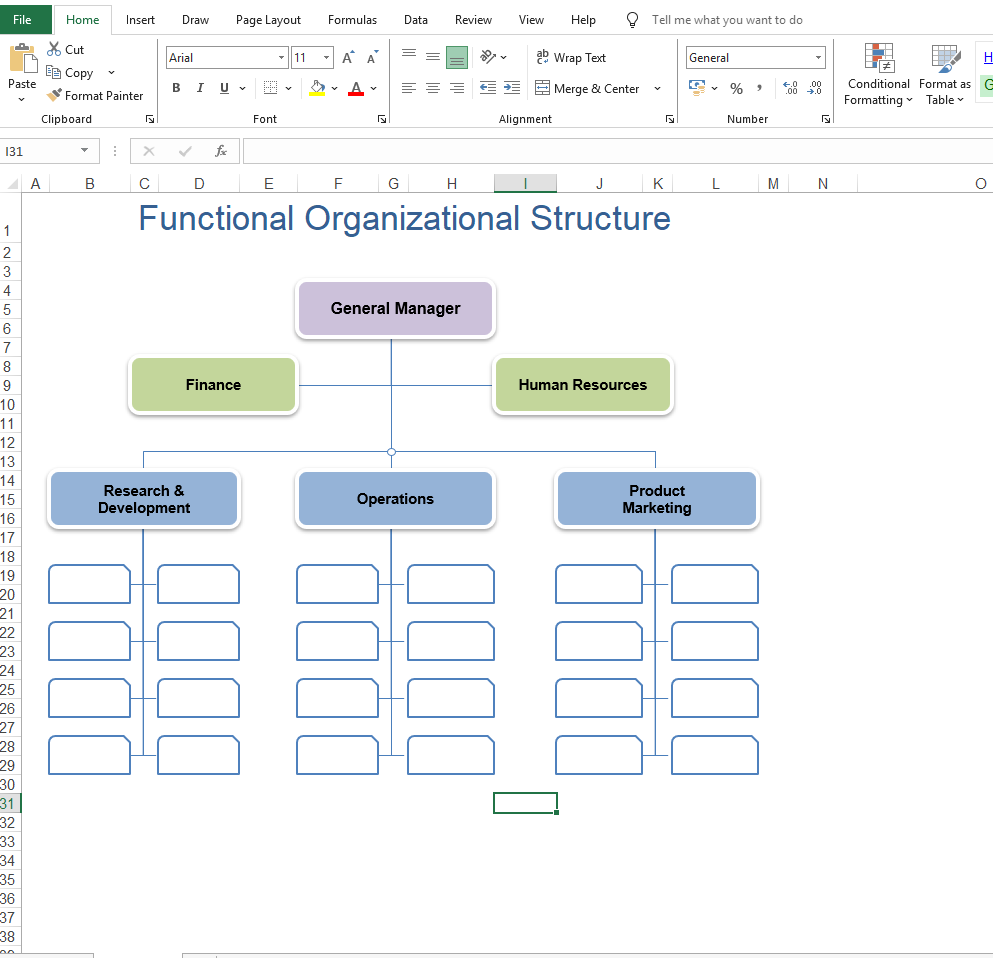Select the column I header
The height and width of the screenshot is (958, 993).
[x=525, y=184]
